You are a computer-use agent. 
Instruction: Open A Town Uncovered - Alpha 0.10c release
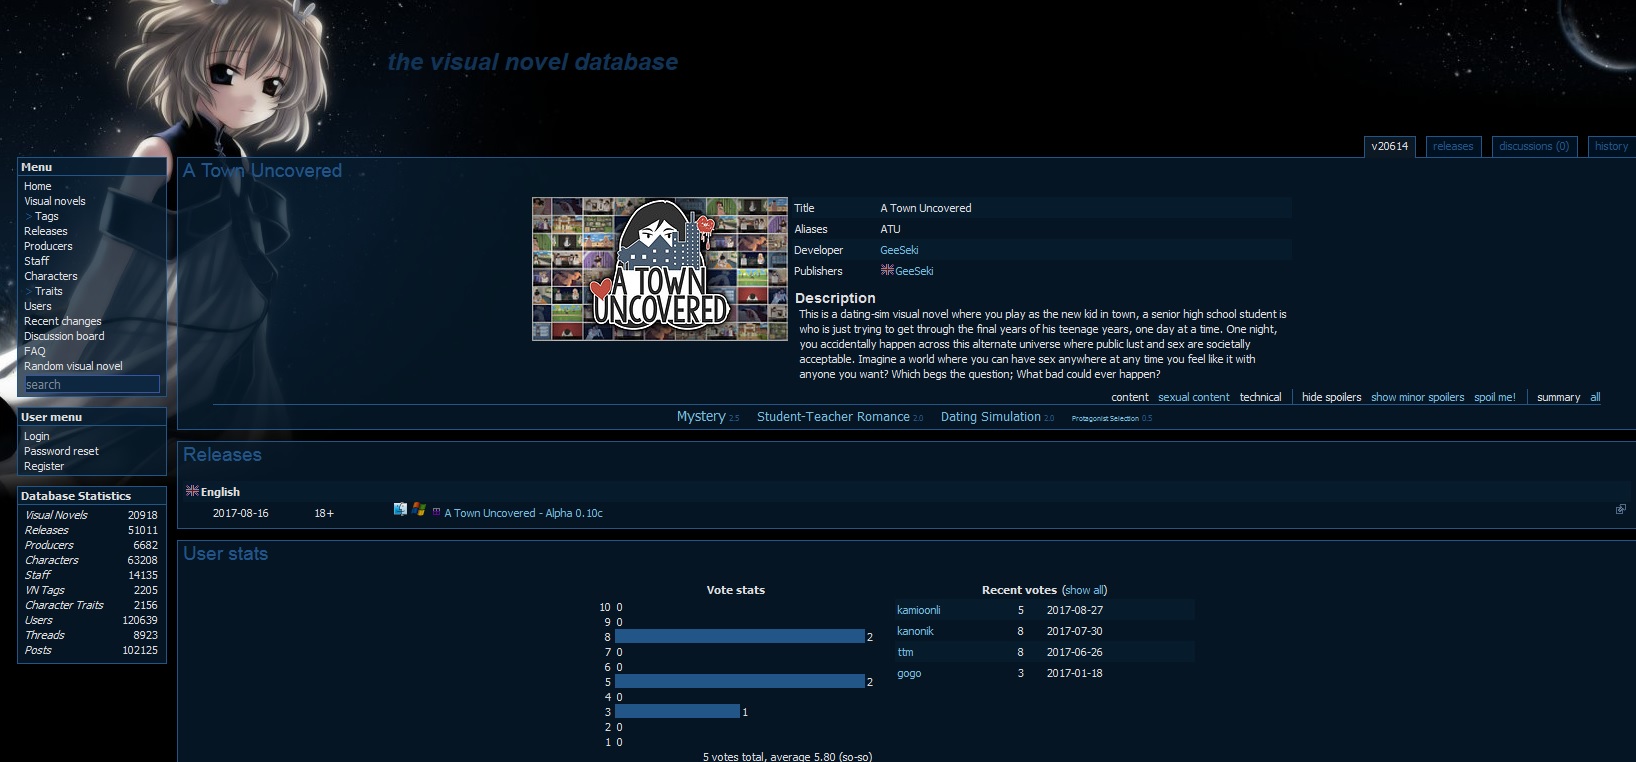(x=523, y=513)
